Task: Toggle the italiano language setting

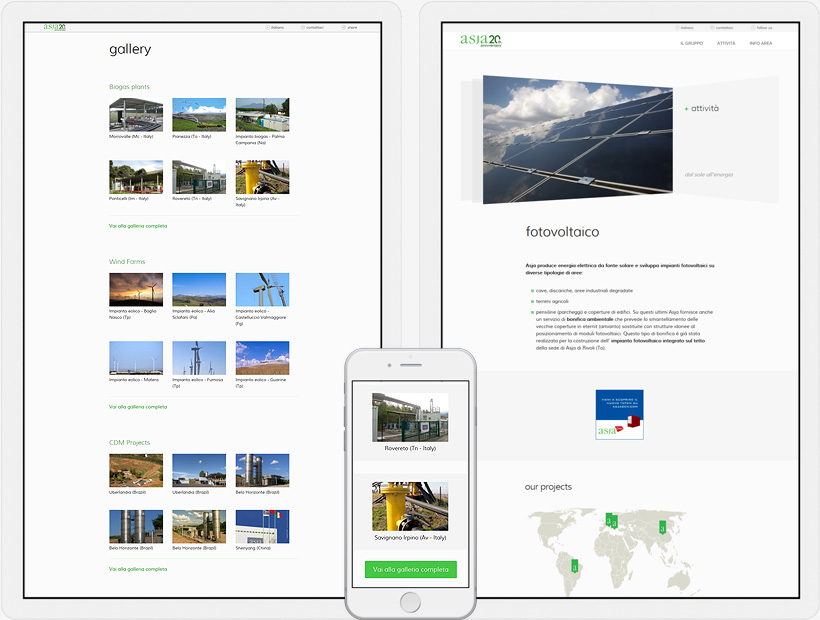Action: (x=686, y=28)
